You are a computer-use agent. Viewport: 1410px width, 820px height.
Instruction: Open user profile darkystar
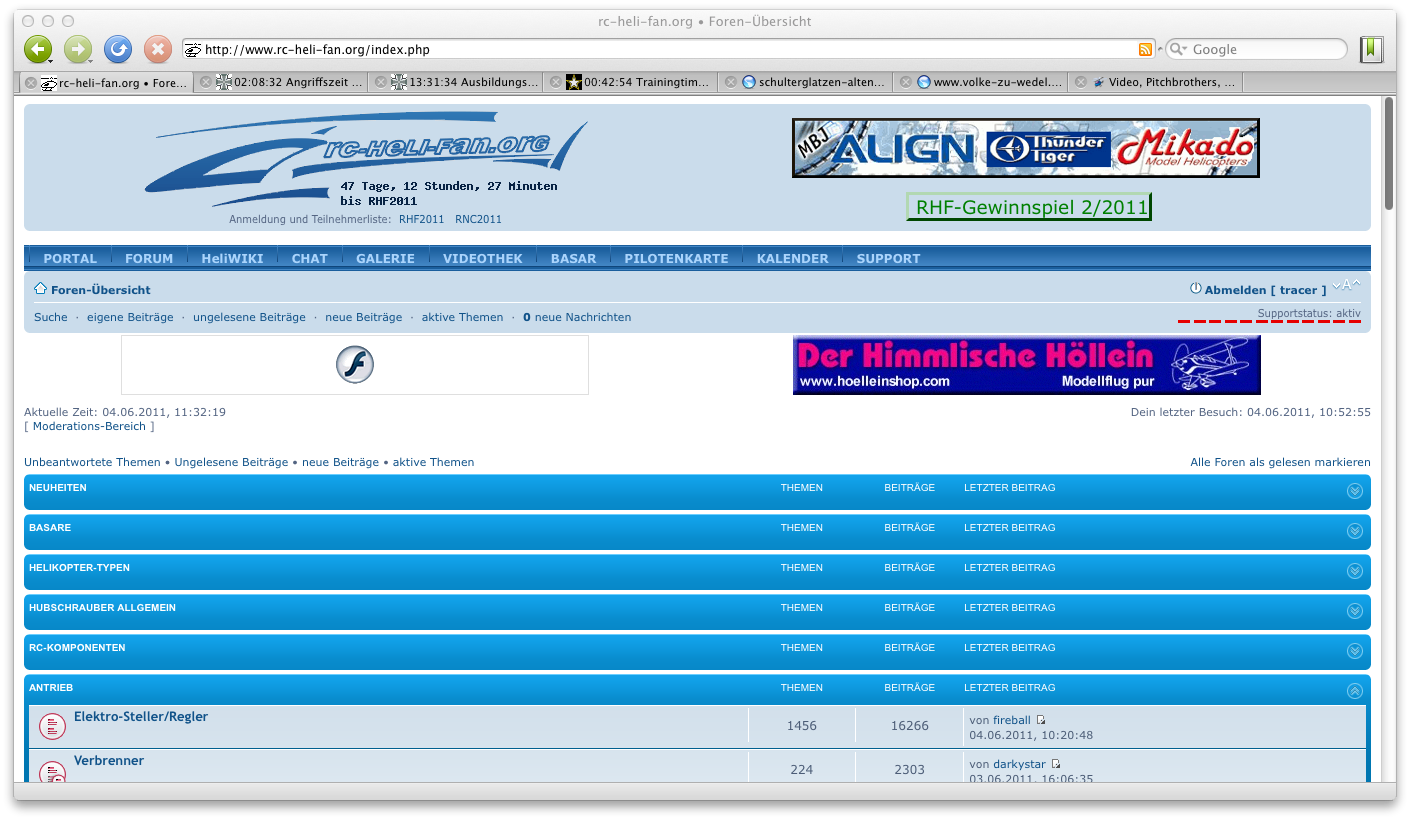[x=1019, y=764]
